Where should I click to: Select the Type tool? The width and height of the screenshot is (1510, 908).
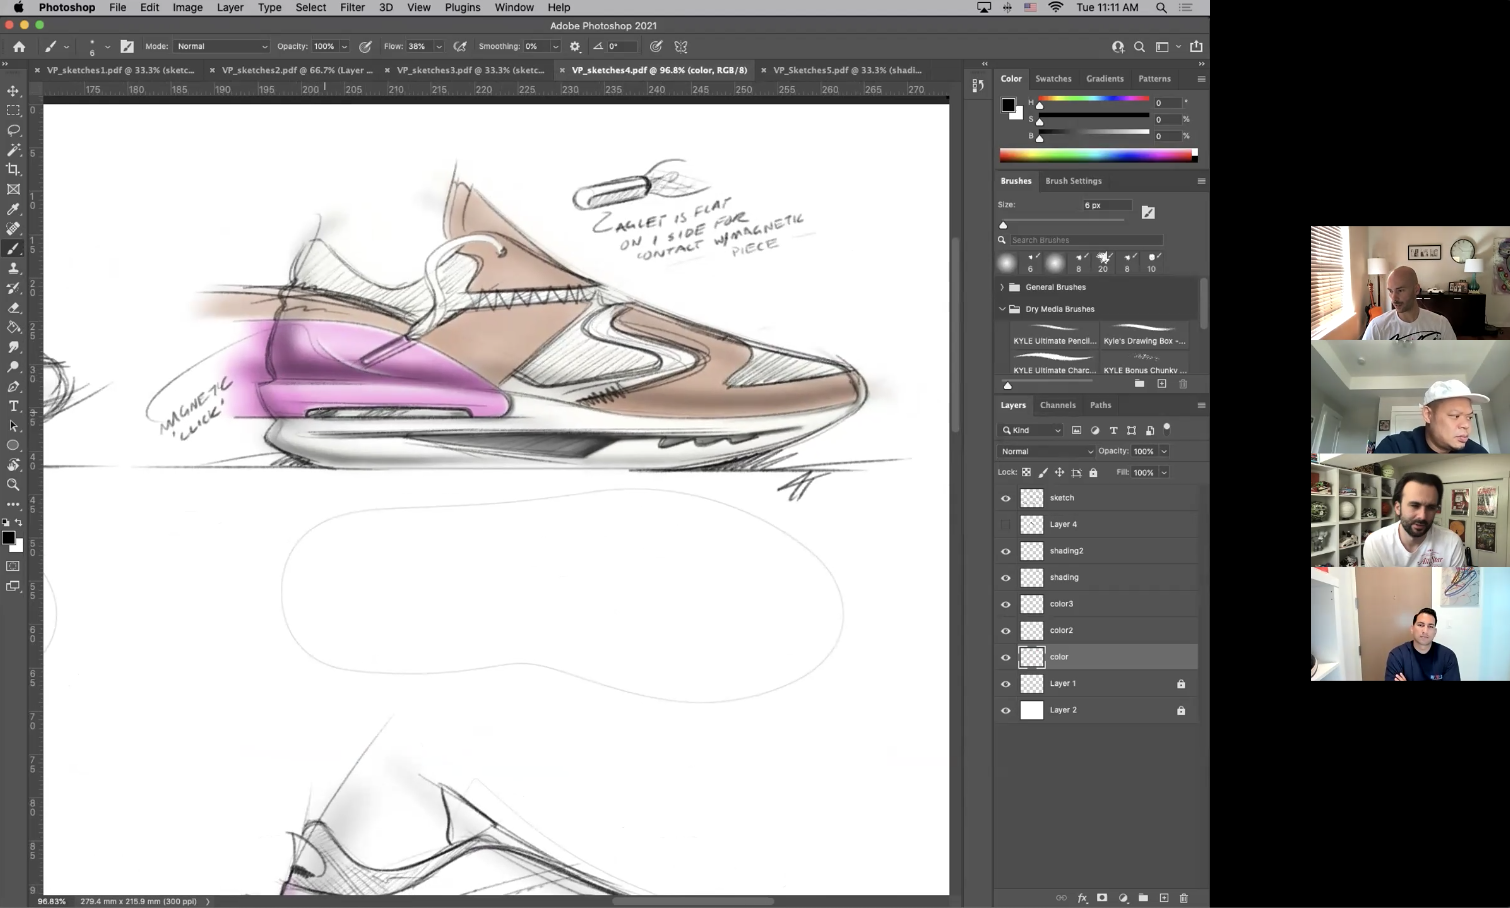click(13, 406)
